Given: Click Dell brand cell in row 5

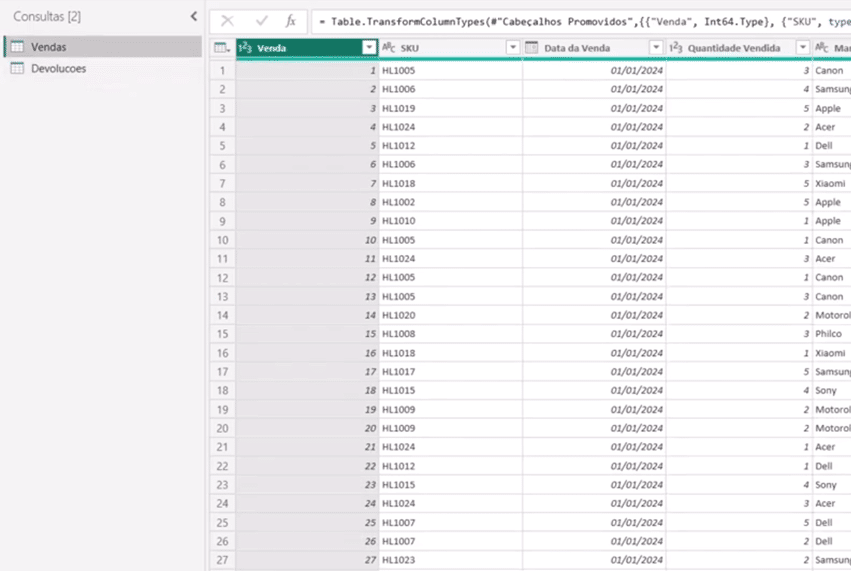Looking at the screenshot, I should [x=831, y=146].
